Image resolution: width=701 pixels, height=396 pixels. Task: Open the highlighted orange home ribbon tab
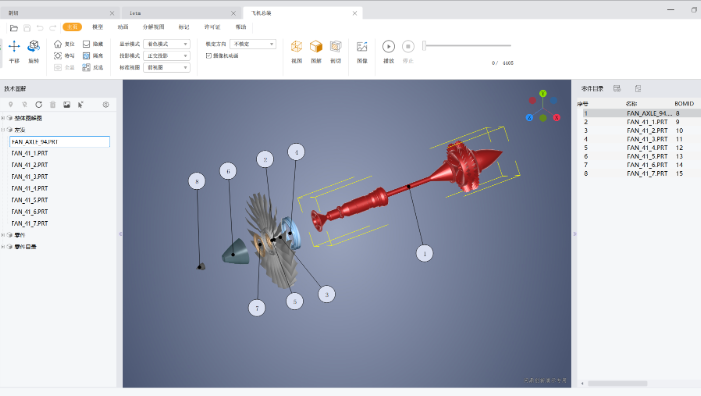[x=72, y=27]
